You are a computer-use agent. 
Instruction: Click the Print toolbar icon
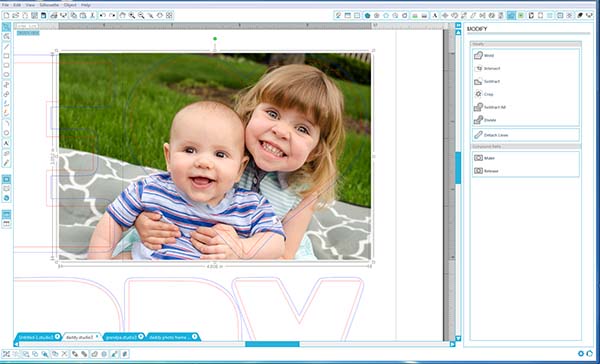[54, 16]
